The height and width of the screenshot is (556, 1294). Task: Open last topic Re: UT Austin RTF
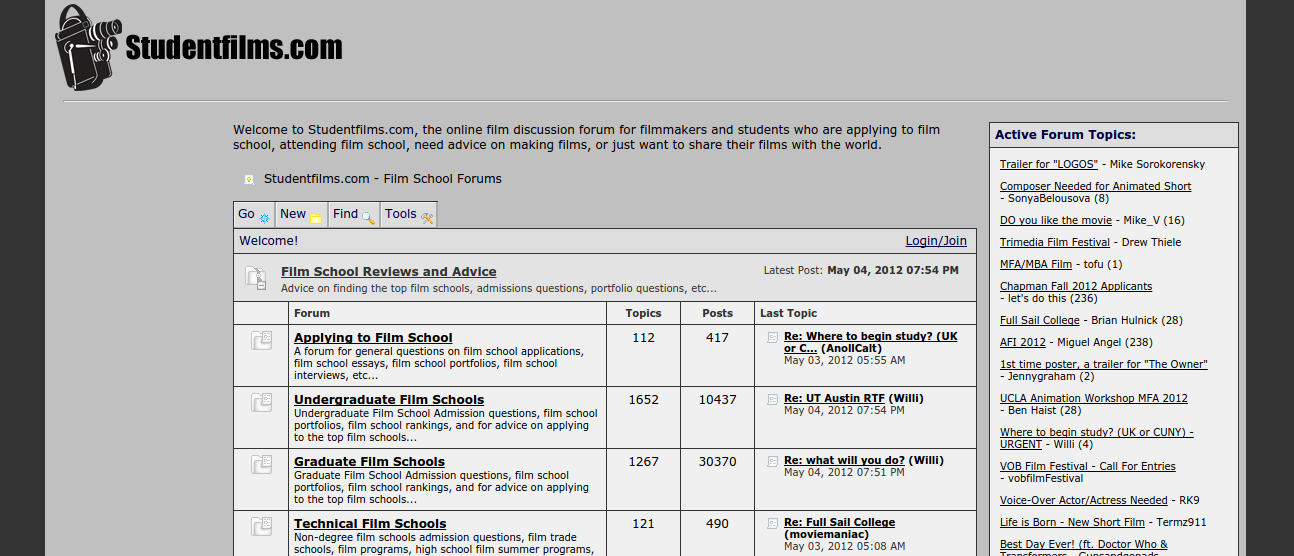(834, 398)
